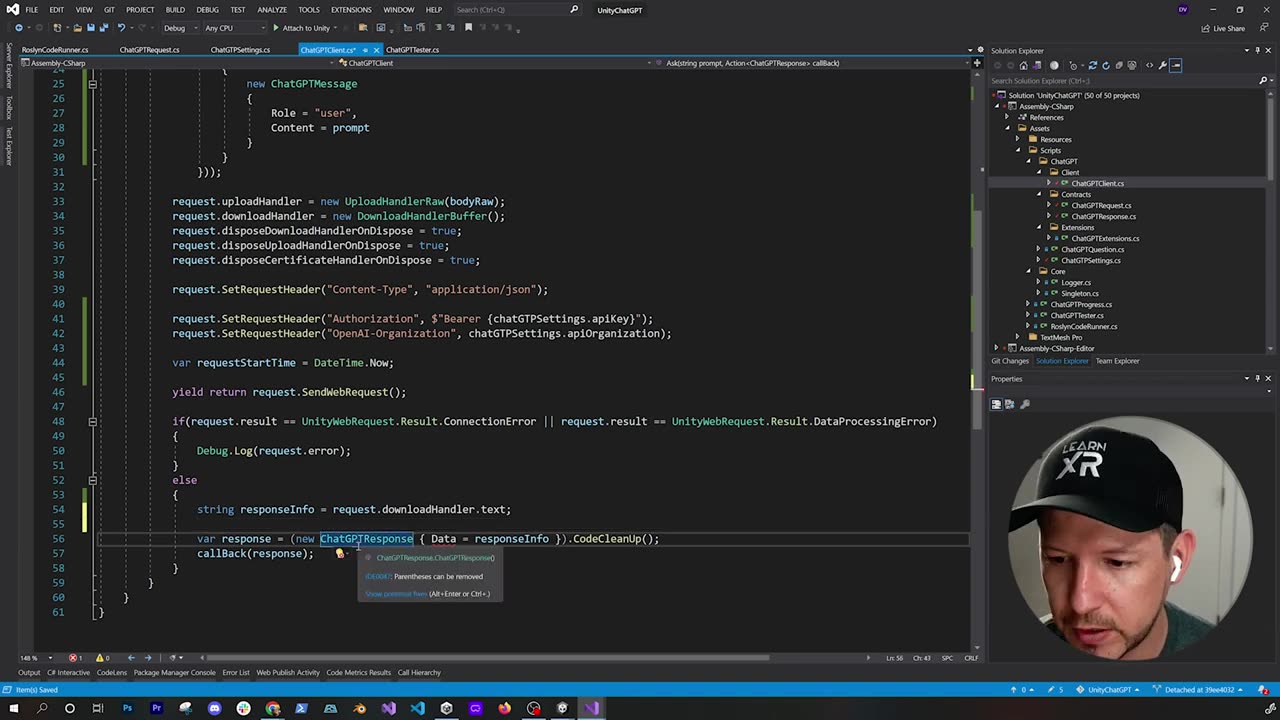Image resolution: width=1280 pixels, height=720 pixels.
Task: Click the Live Share button
Action: tap(1223, 28)
